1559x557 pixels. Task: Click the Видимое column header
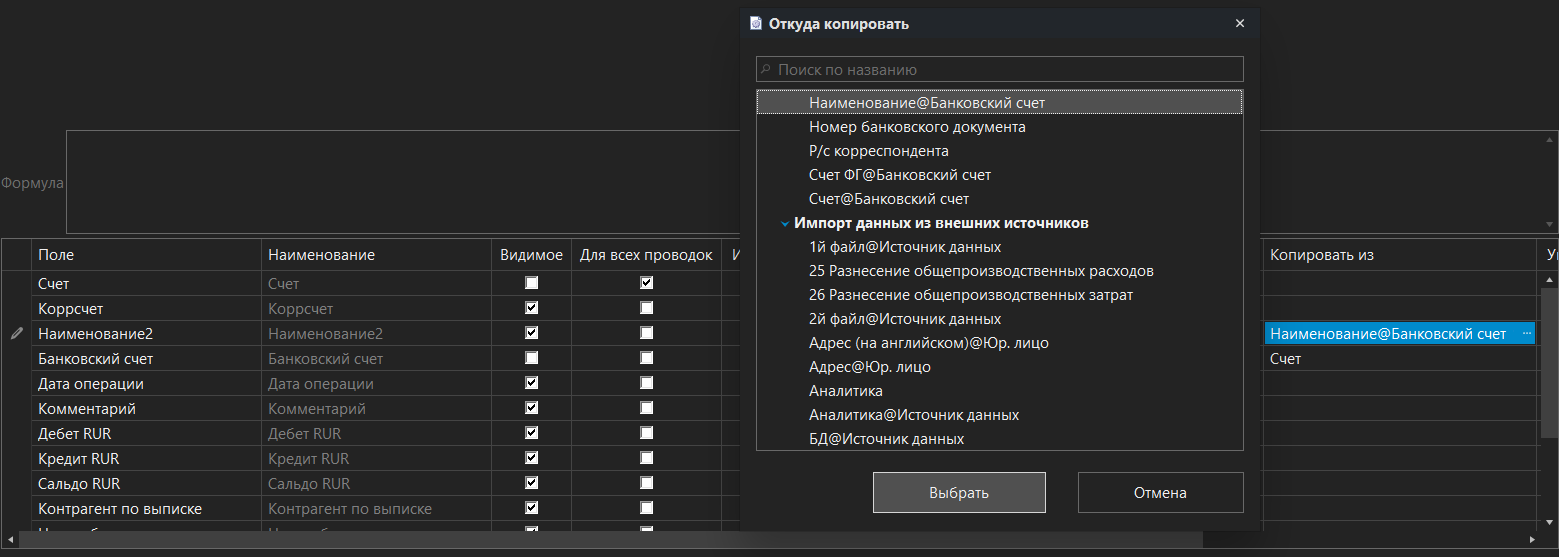[532, 255]
